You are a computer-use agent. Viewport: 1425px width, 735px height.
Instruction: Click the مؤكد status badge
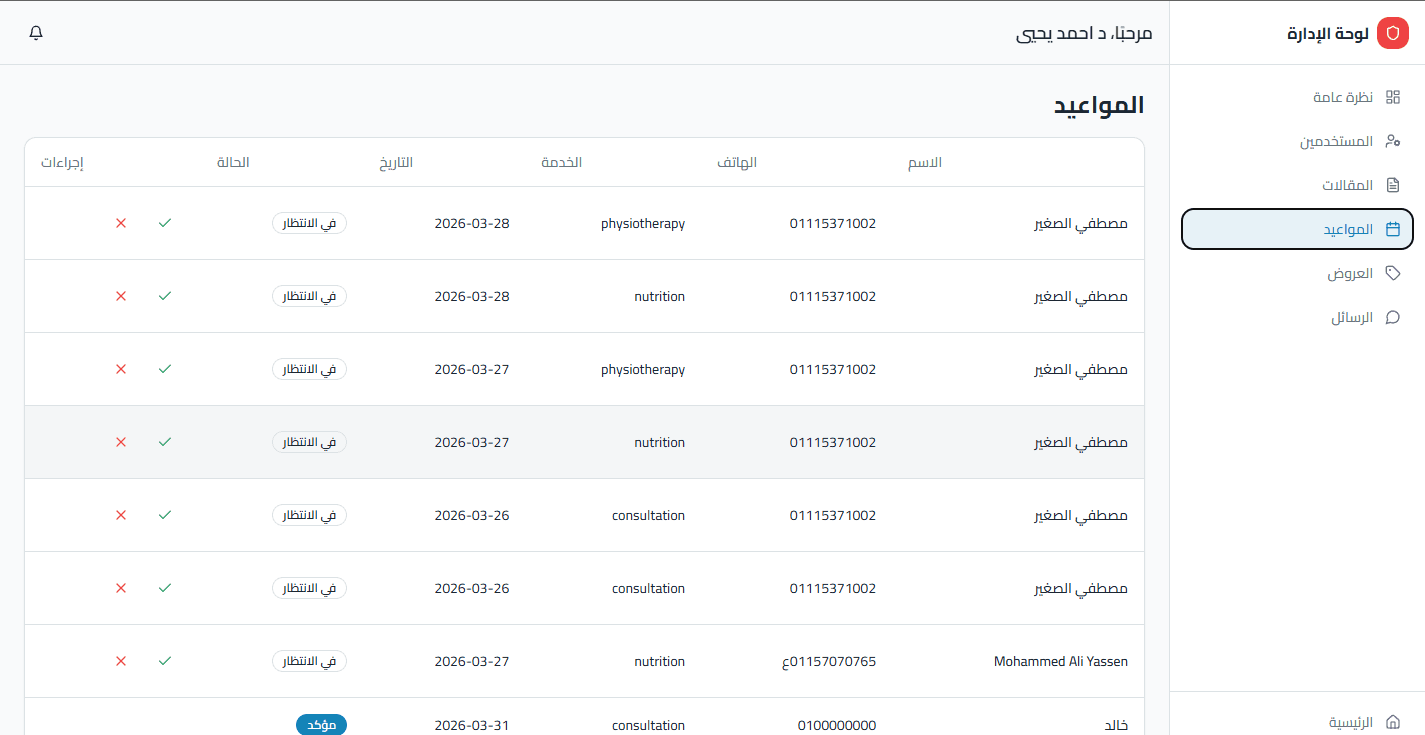[321, 725]
